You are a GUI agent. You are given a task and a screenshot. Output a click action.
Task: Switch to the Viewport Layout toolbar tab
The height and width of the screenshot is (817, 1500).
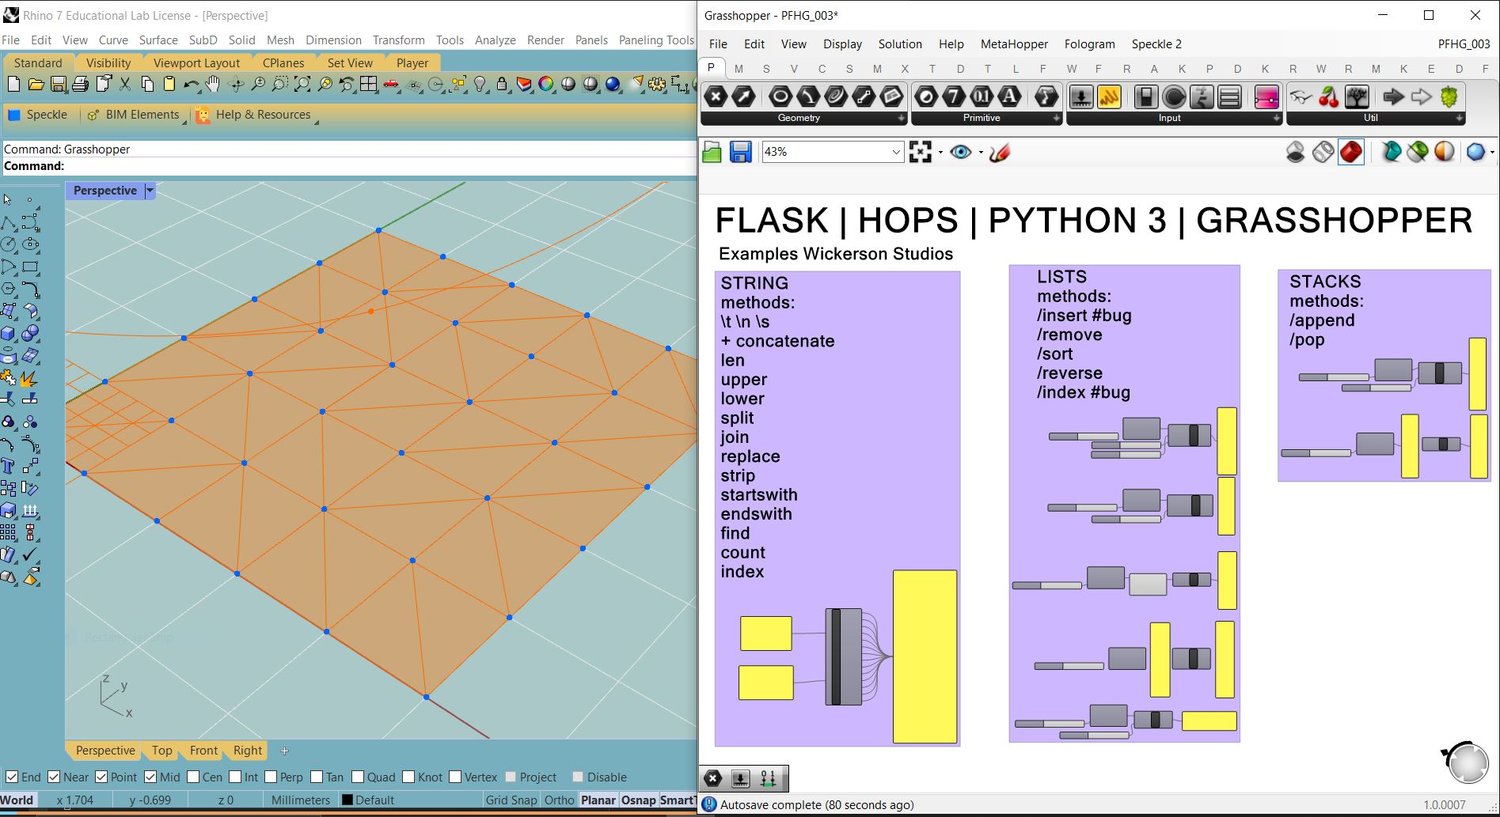click(196, 63)
